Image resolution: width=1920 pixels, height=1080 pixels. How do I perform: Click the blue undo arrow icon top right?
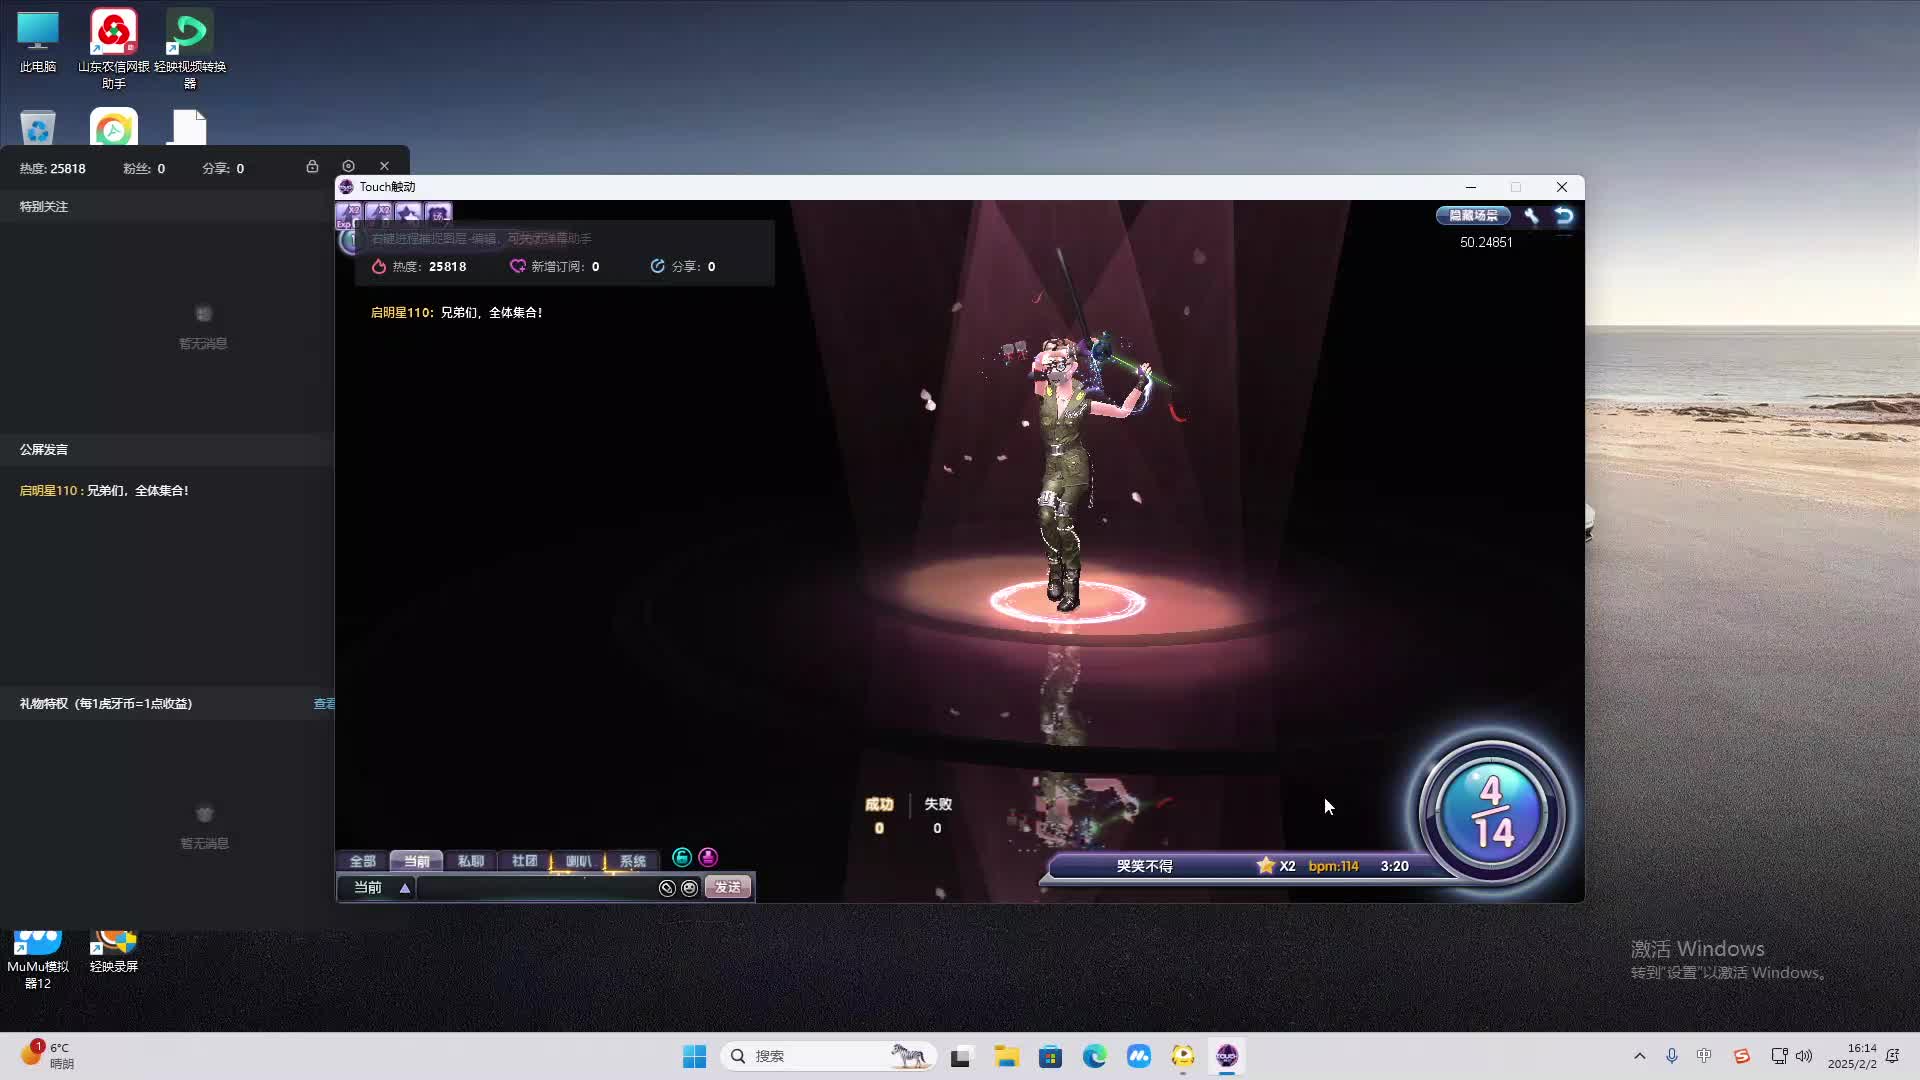1562,215
